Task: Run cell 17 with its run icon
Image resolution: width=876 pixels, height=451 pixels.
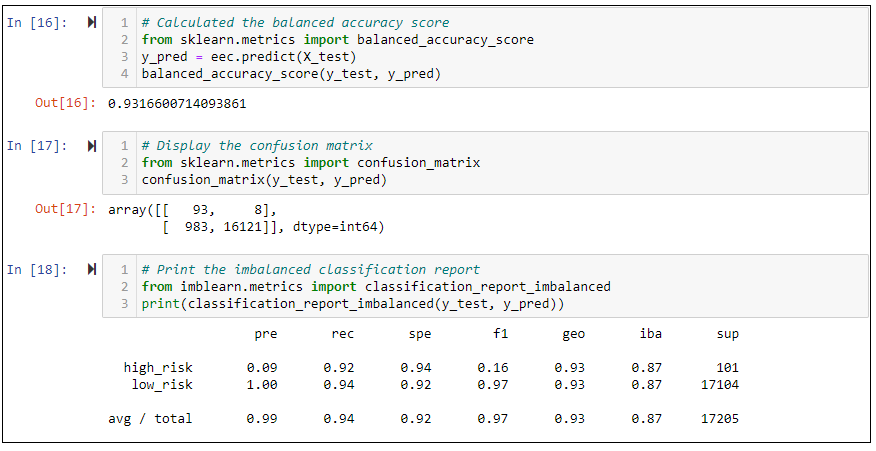Action: (92, 146)
